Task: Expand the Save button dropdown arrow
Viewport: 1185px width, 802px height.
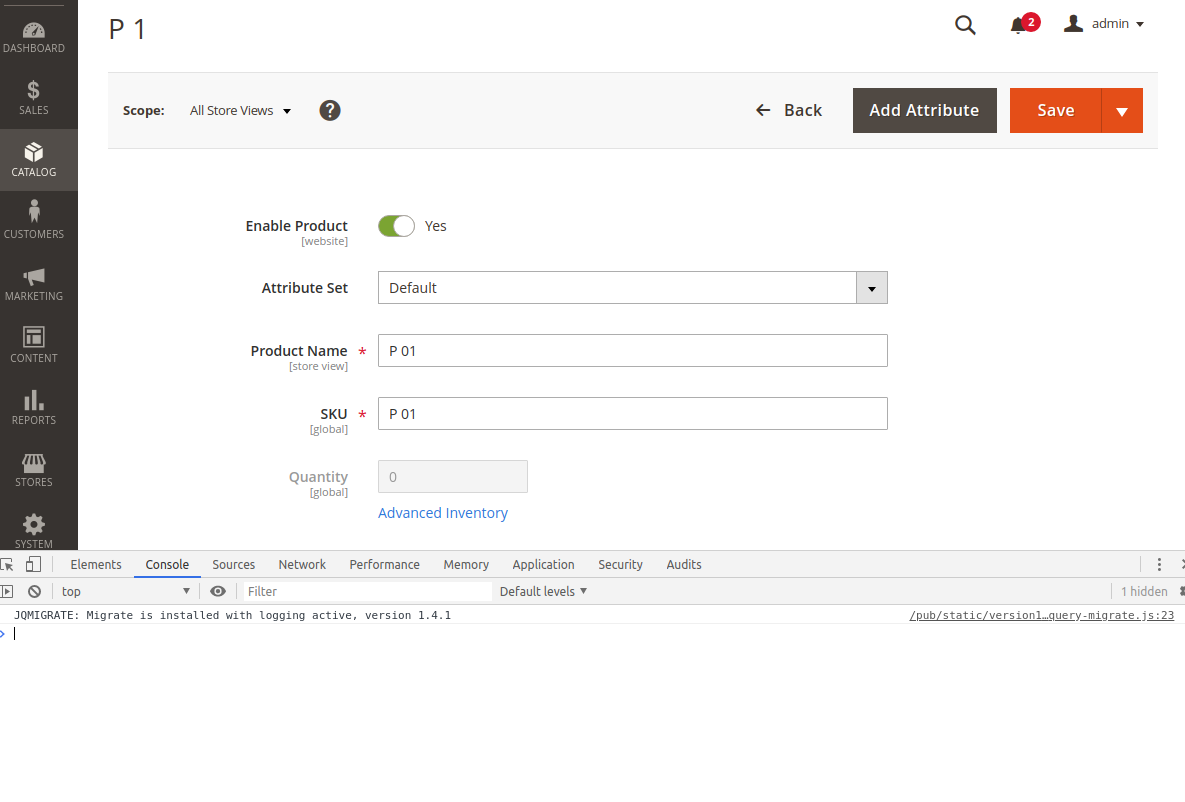Action: pos(1122,110)
